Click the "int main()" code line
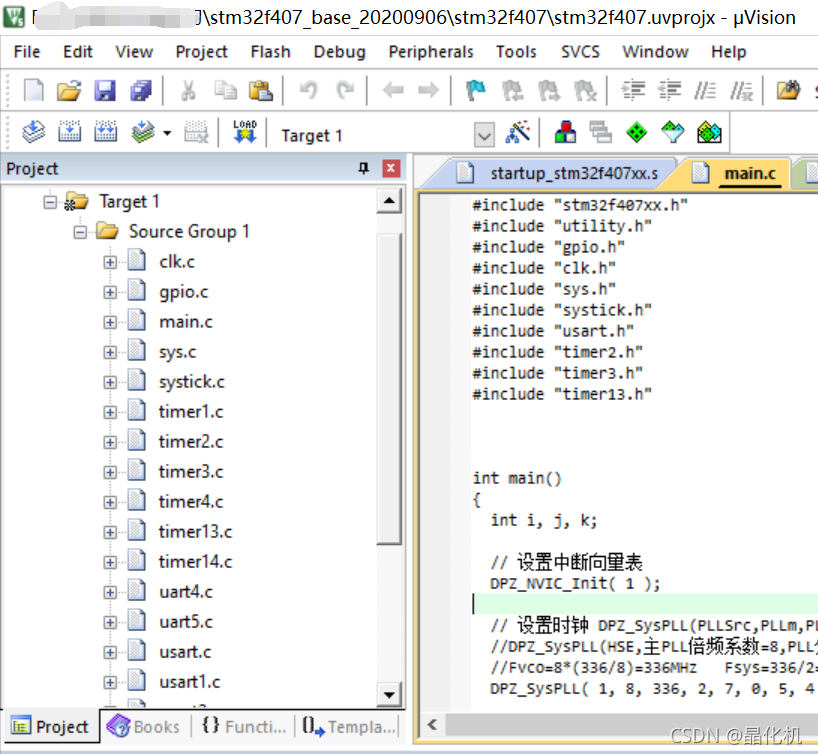 pos(517,478)
